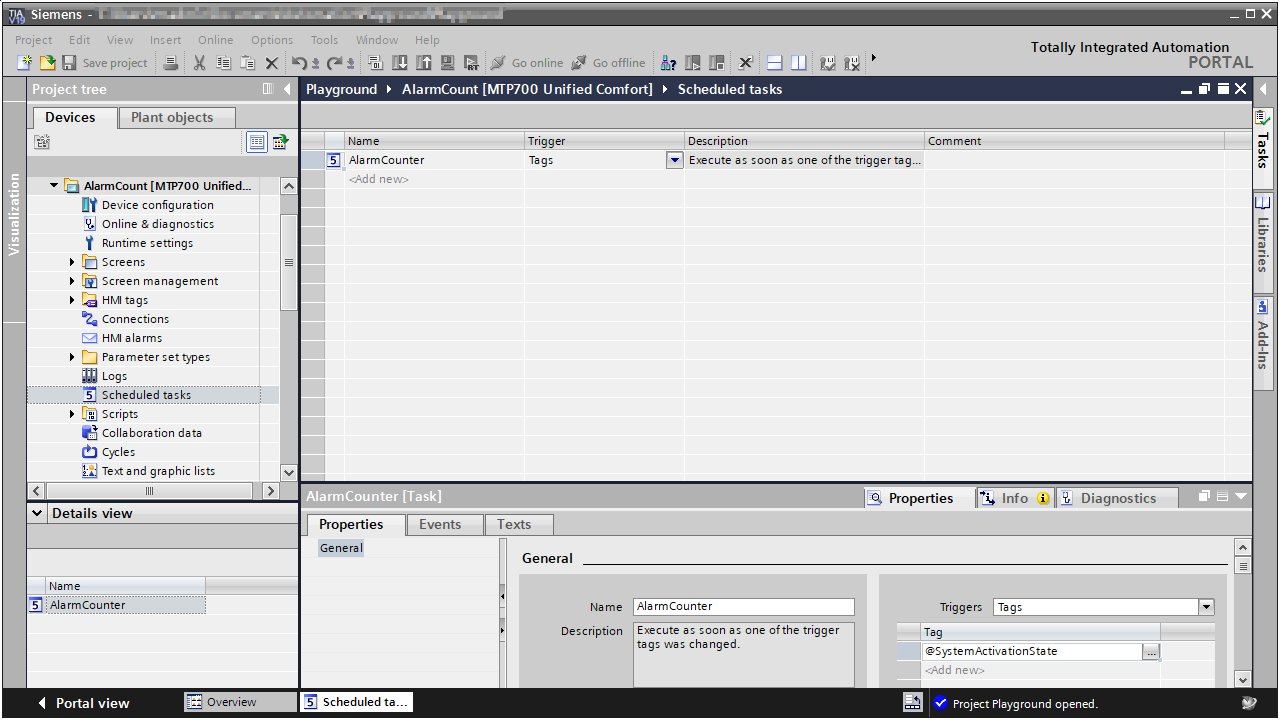1280x720 pixels.
Task: Expand the Screens folder in tree
Action: [72, 262]
